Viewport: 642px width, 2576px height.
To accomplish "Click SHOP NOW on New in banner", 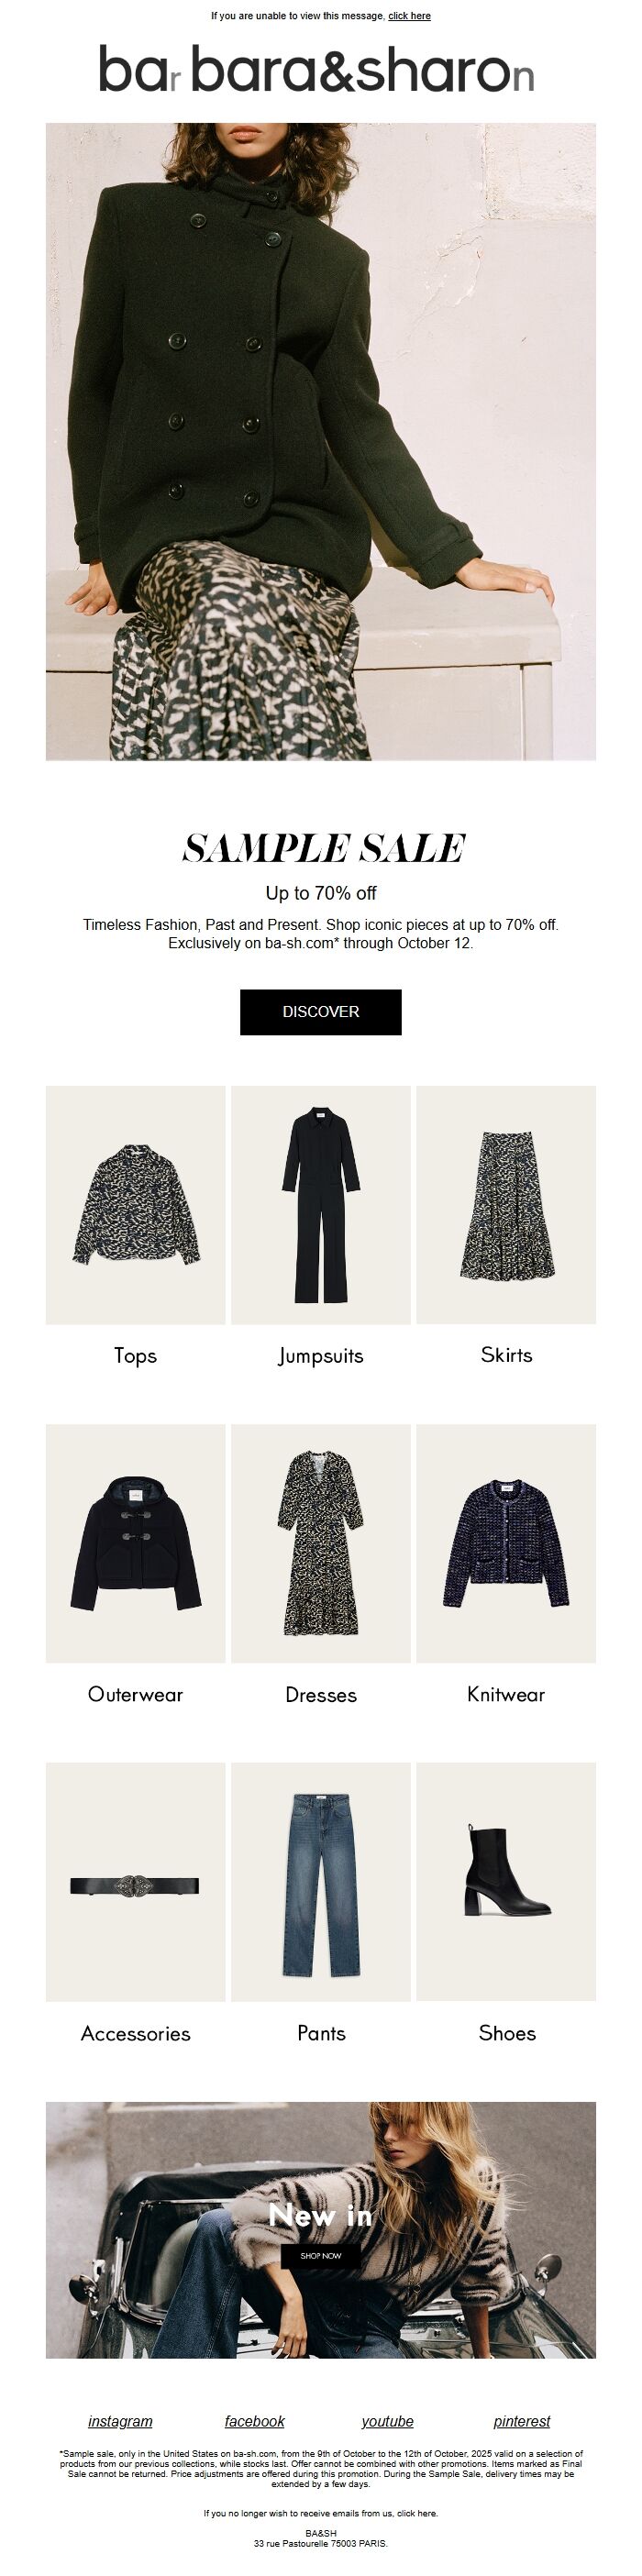I will [321, 2255].
